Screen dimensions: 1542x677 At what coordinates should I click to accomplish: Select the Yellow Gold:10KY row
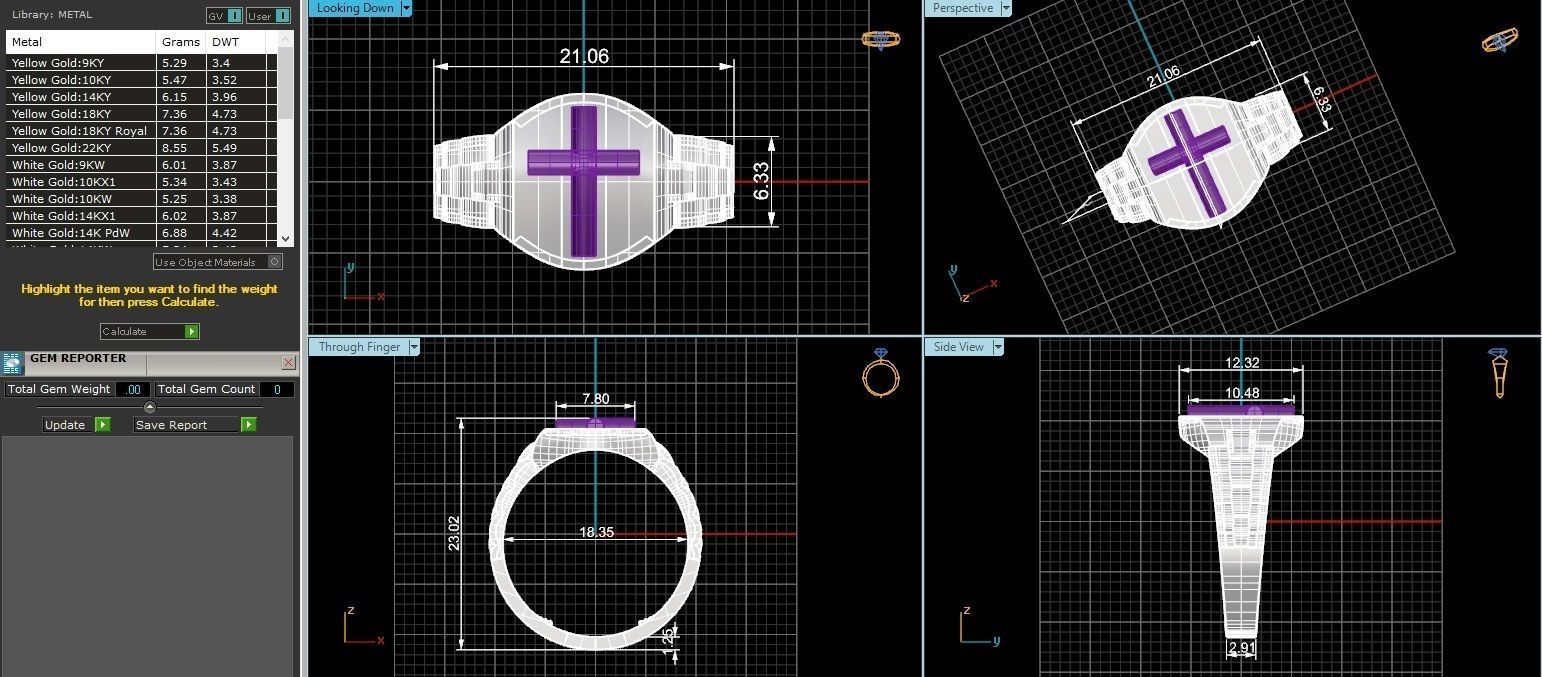tap(142, 79)
